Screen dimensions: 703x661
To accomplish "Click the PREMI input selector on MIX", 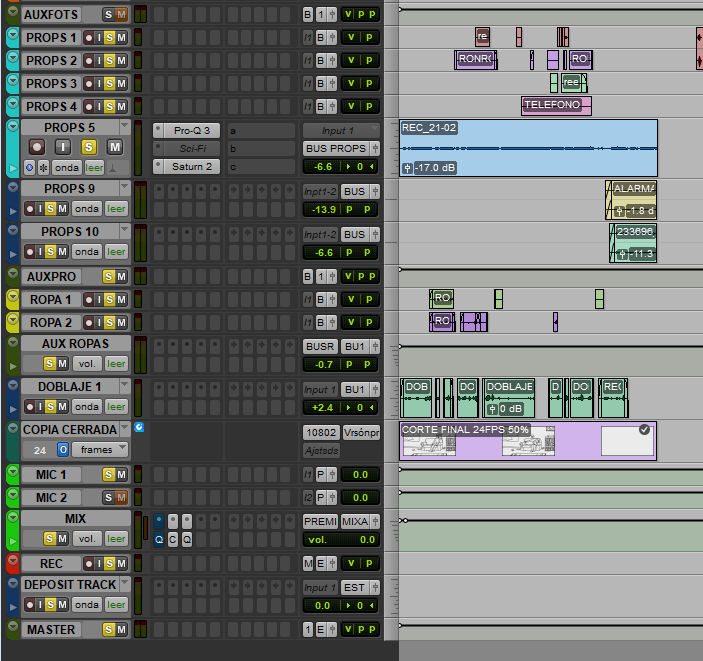I will click(x=320, y=522).
